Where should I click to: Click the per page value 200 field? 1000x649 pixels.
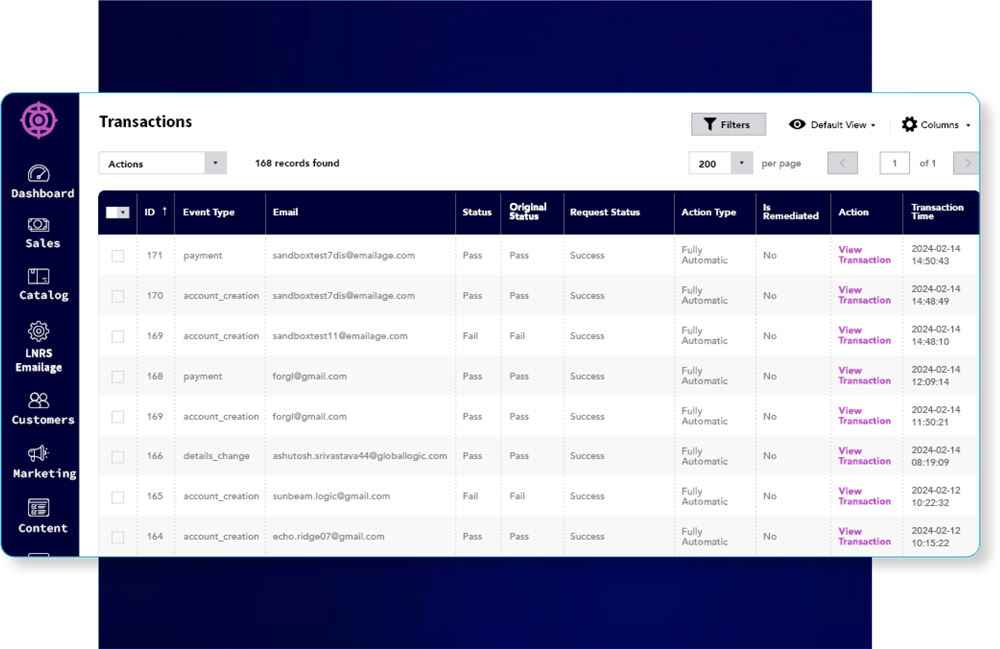[x=710, y=163]
